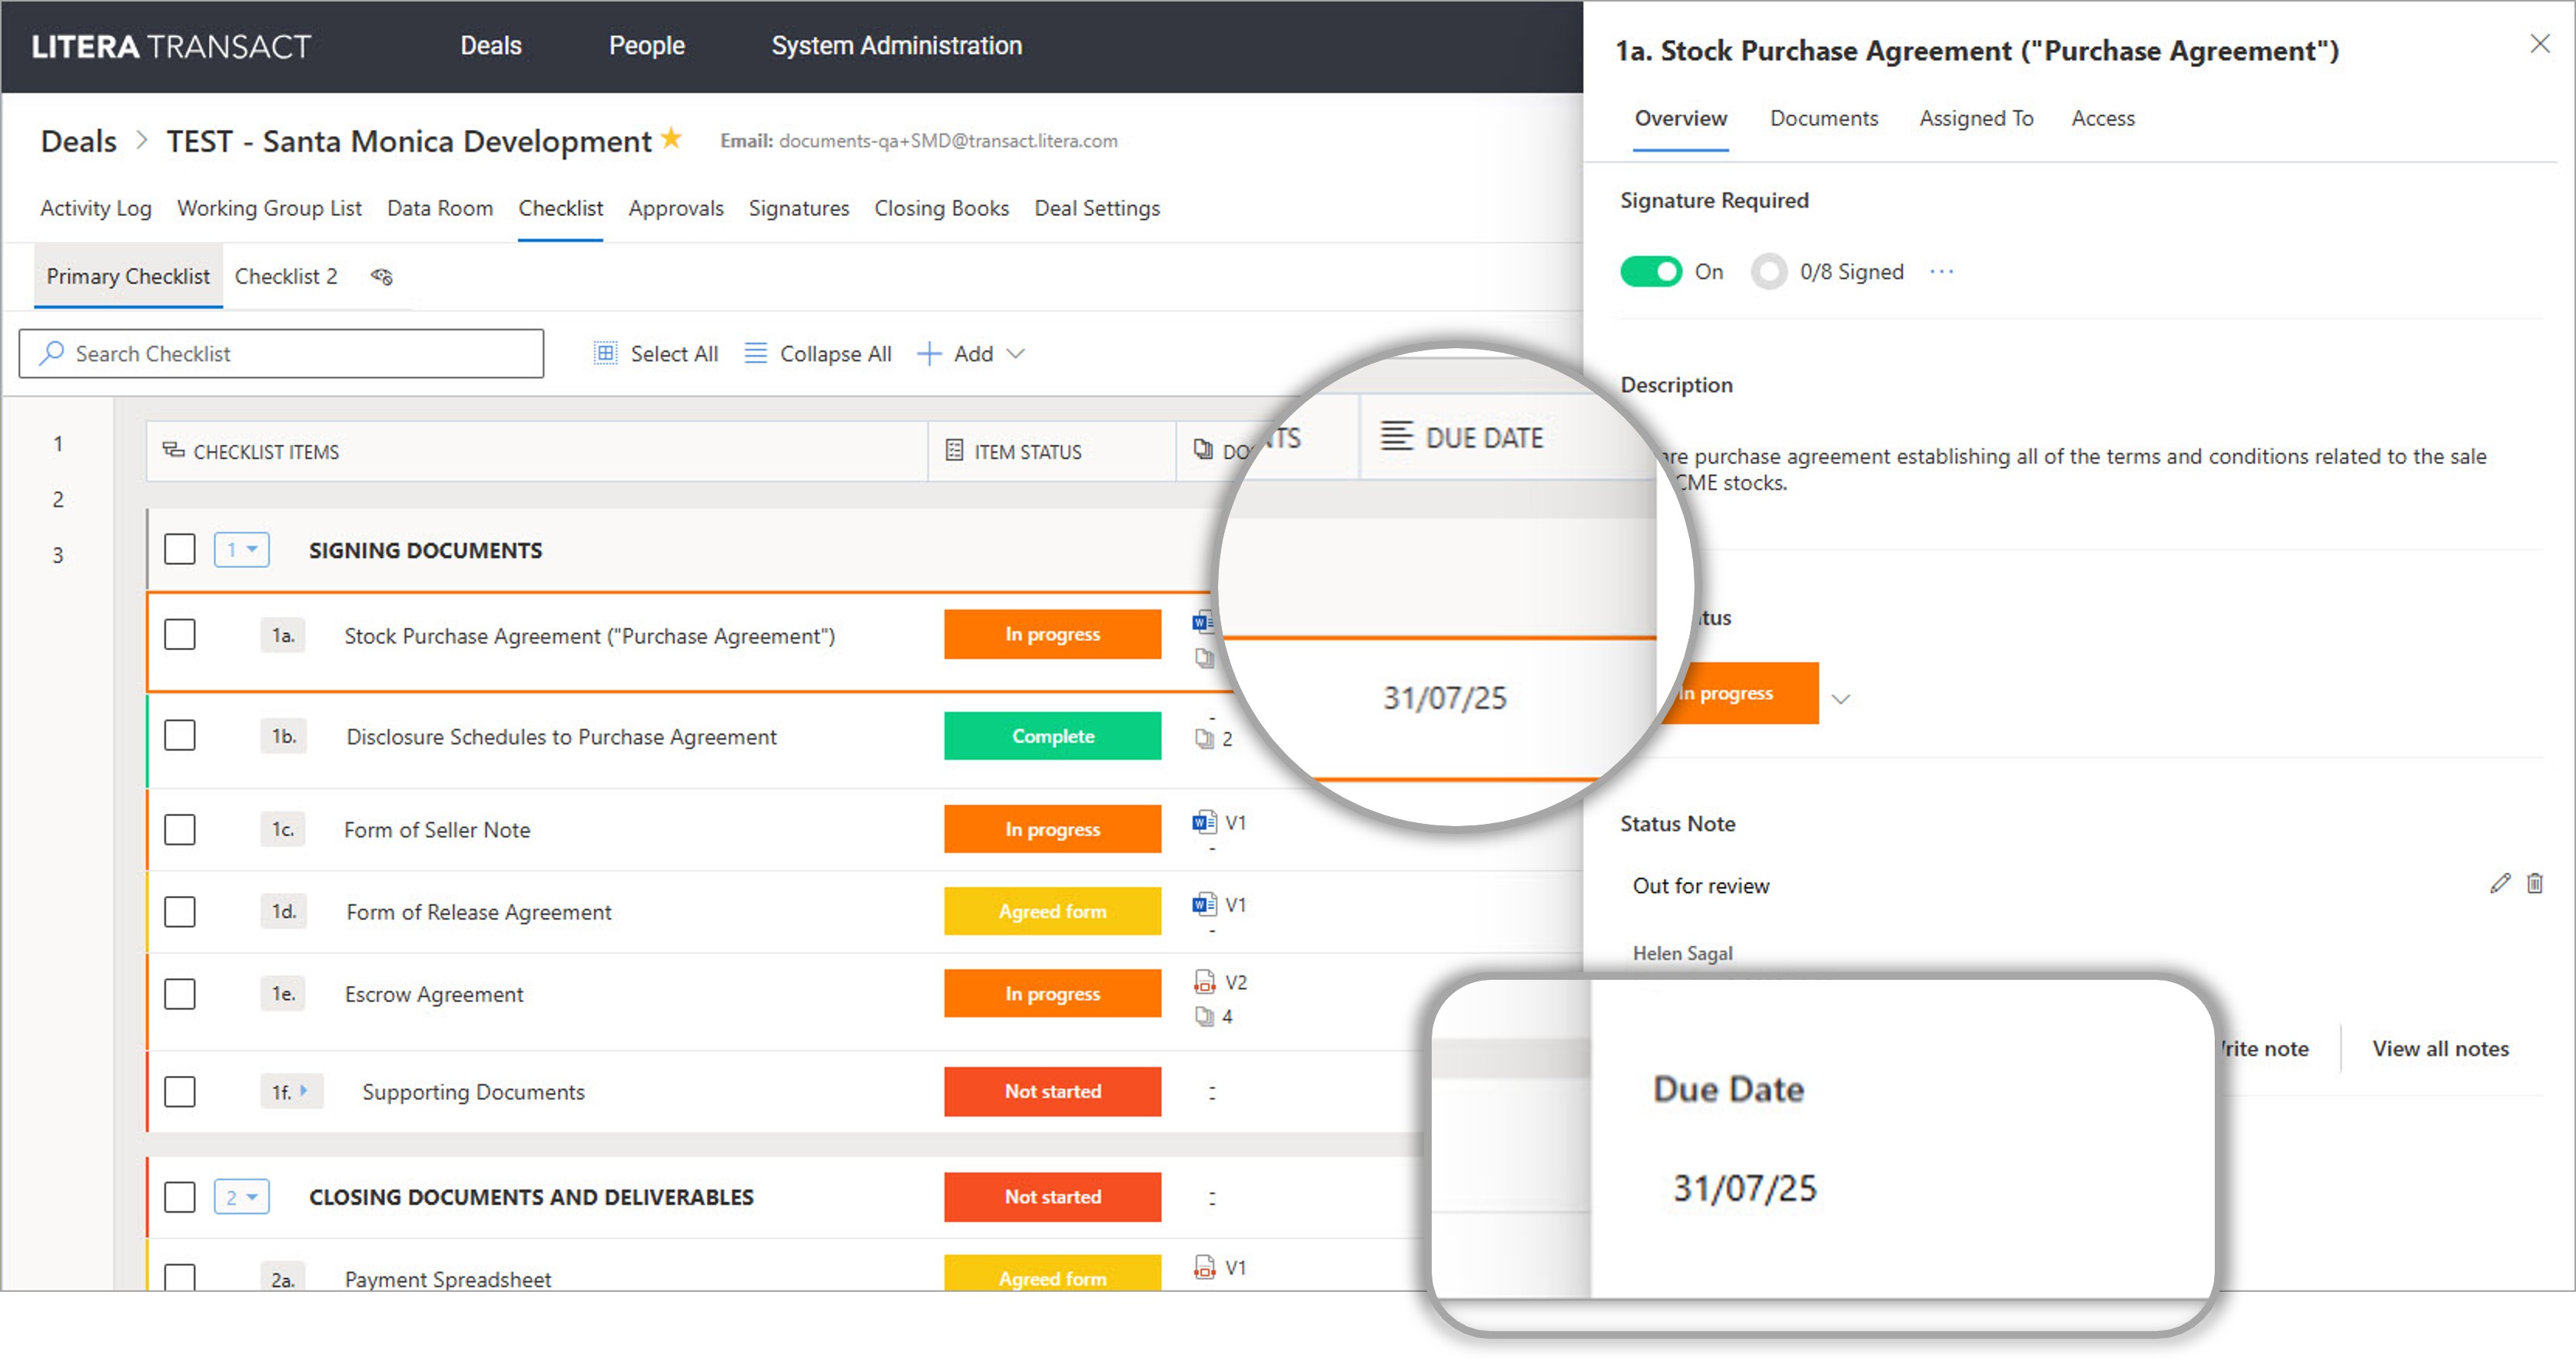Delete the Out for review status note
The image size is (2576, 1361).
pyautogui.click(x=2534, y=883)
